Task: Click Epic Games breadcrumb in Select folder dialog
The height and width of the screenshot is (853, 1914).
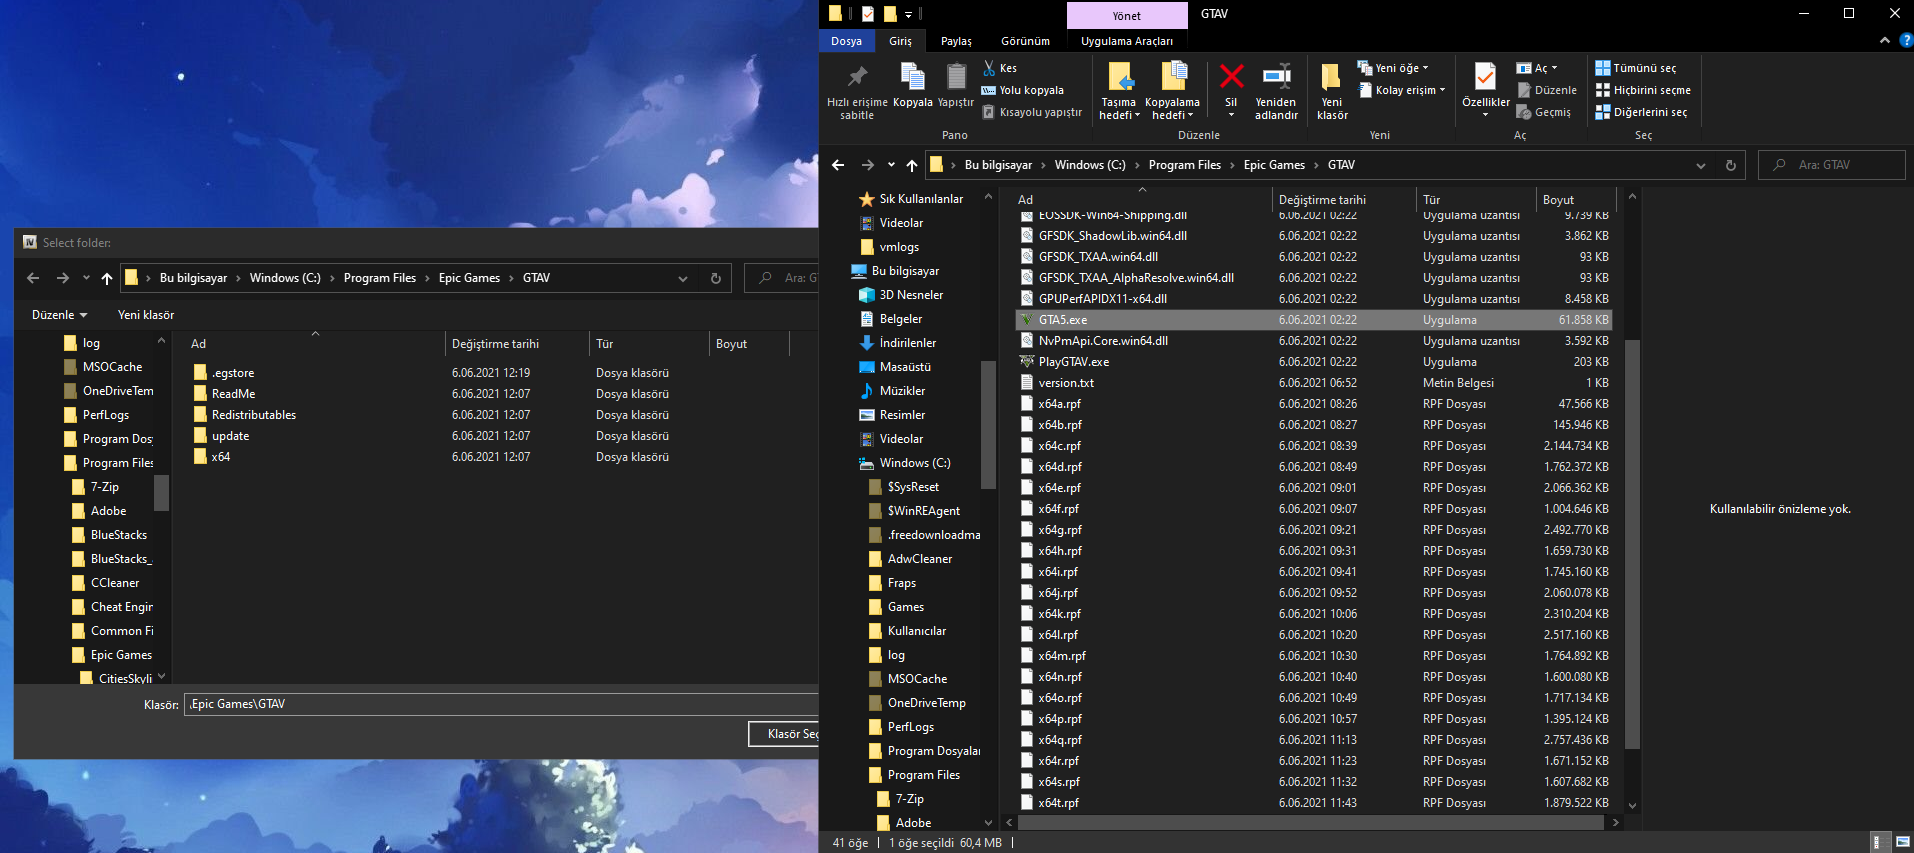Action: tap(469, 278)
